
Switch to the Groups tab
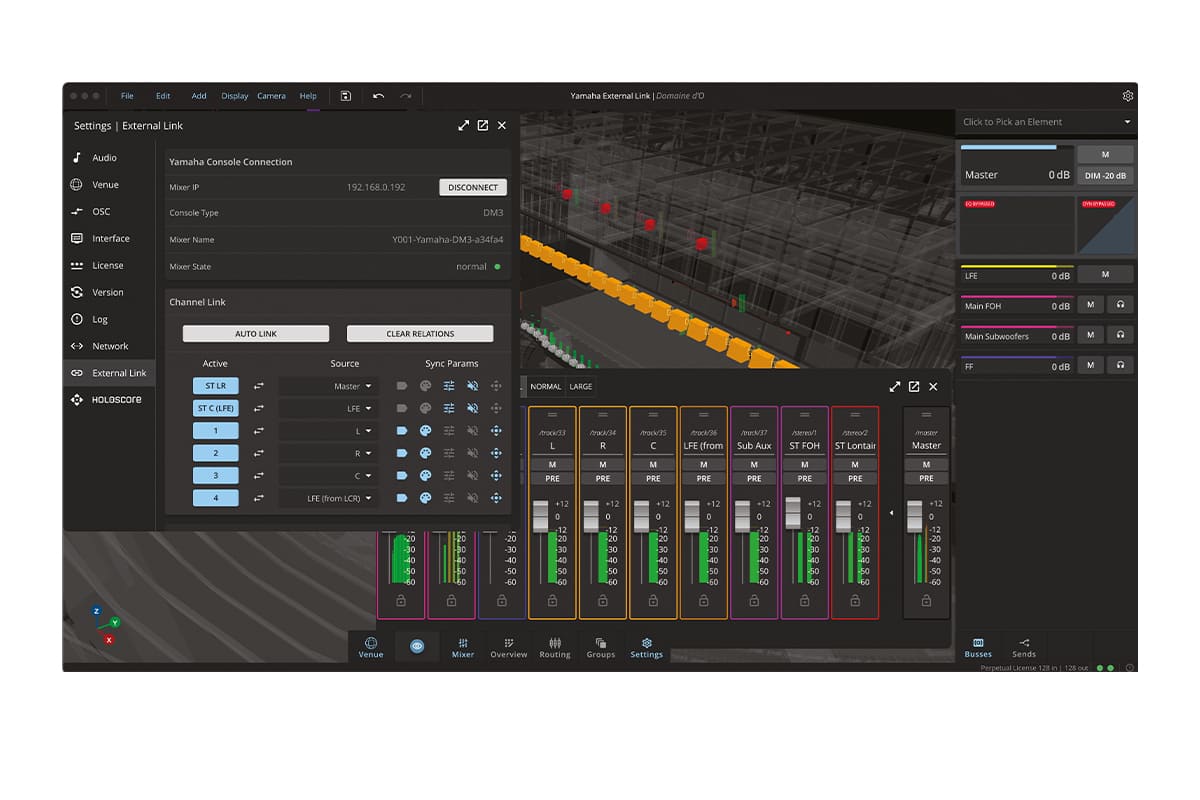click(601, 648)
